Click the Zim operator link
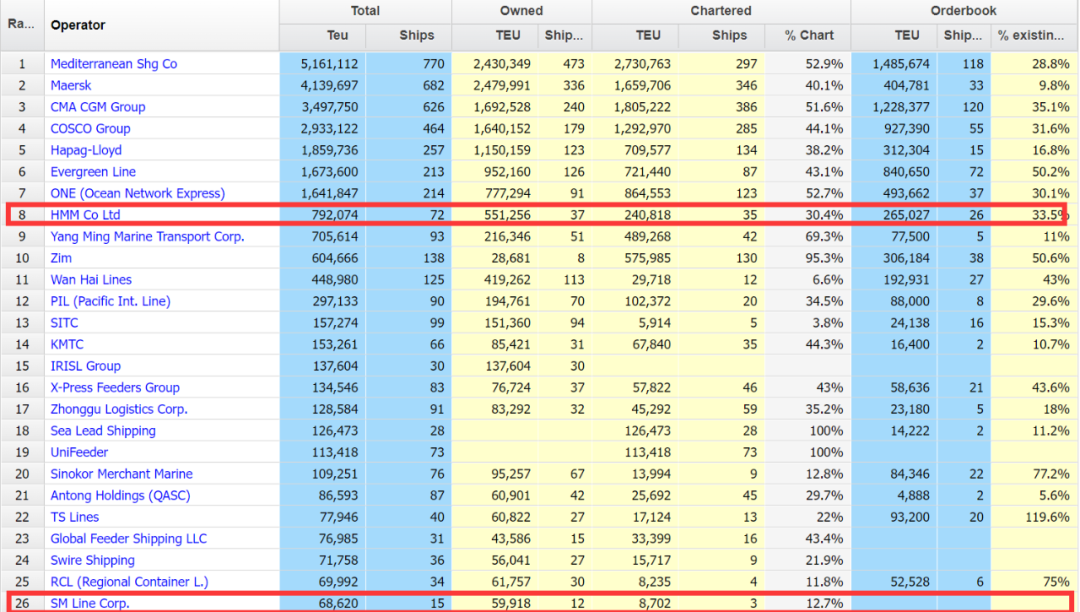This screenshot has width=1080, height=612. pyautogui.click(x=61, y=258)
